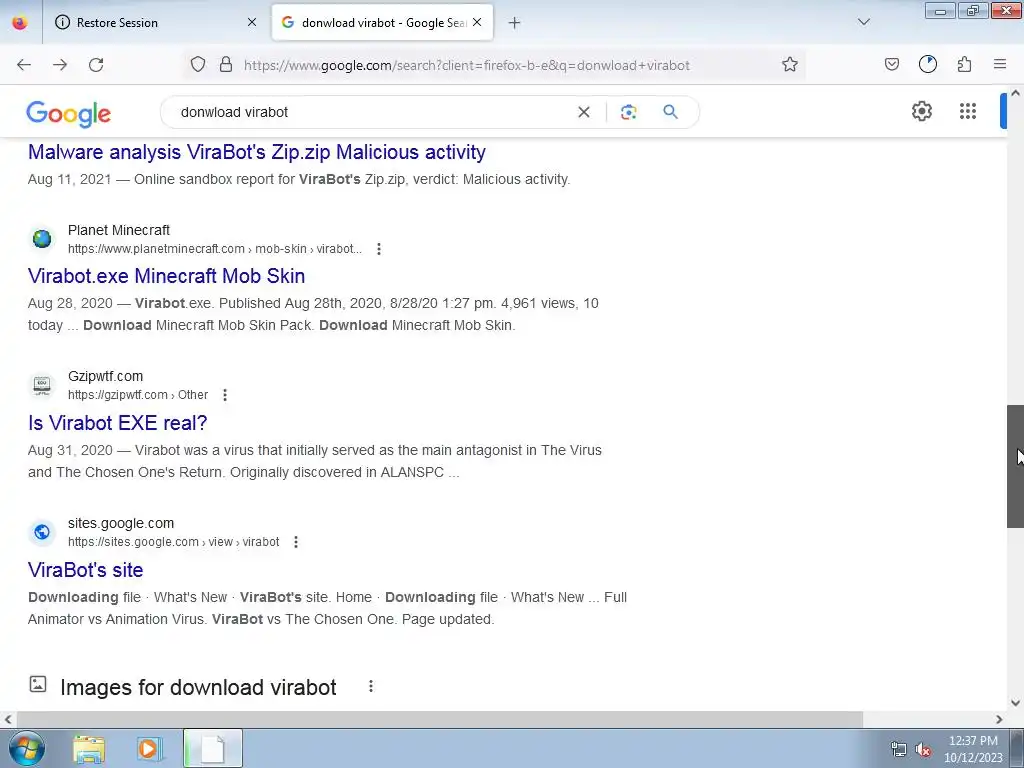The height and width of the screenshot is (768, 1024).
Task: Launch Windows Media Player from taskbar
Action: (x=149, y=749)
